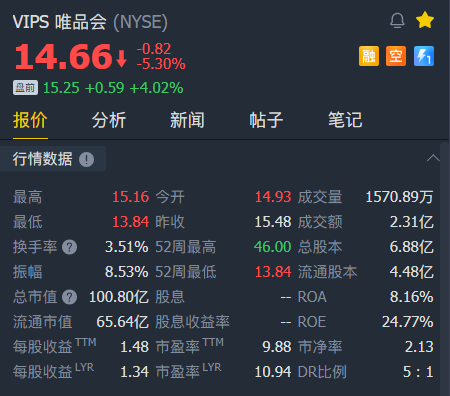450x396 pixels.
Task: Collapse the 行情数据 section with the chevron
Action: tap(433, 158)
